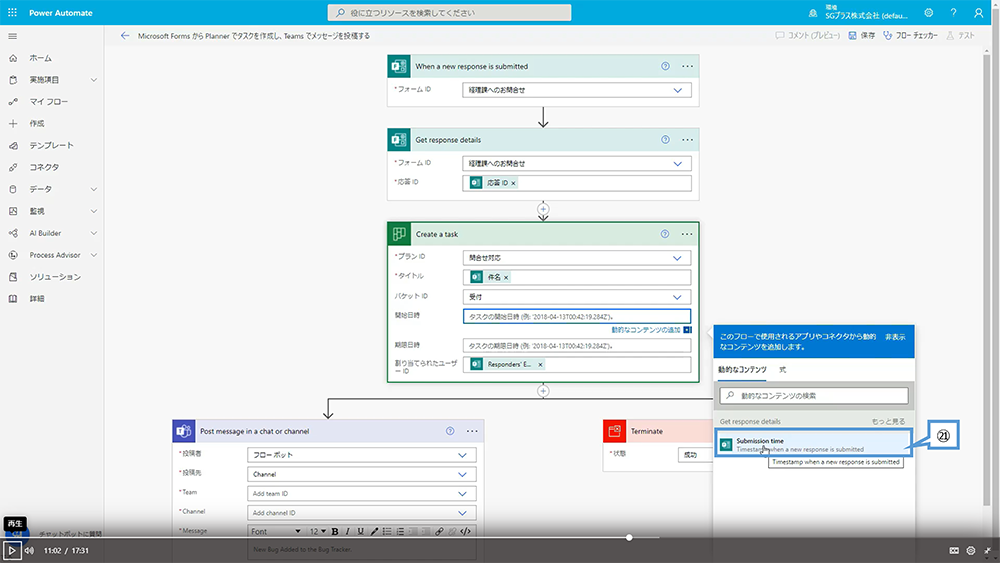This screenshot has height=563, width=1000.
Task: Open more options for 'When a new response is submitted'
Action: coord(688,66)
